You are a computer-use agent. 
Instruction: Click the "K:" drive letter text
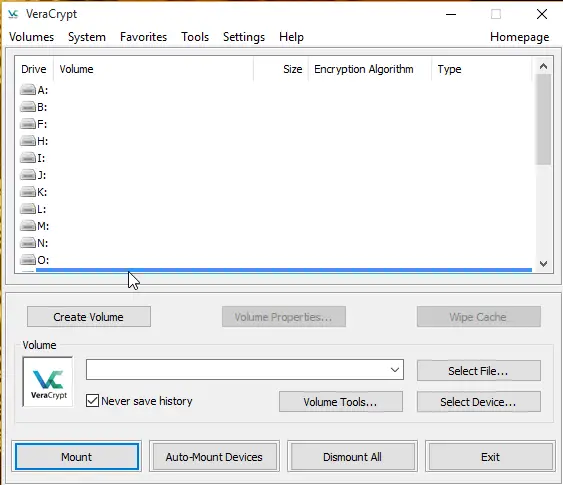tap(42, 192)
